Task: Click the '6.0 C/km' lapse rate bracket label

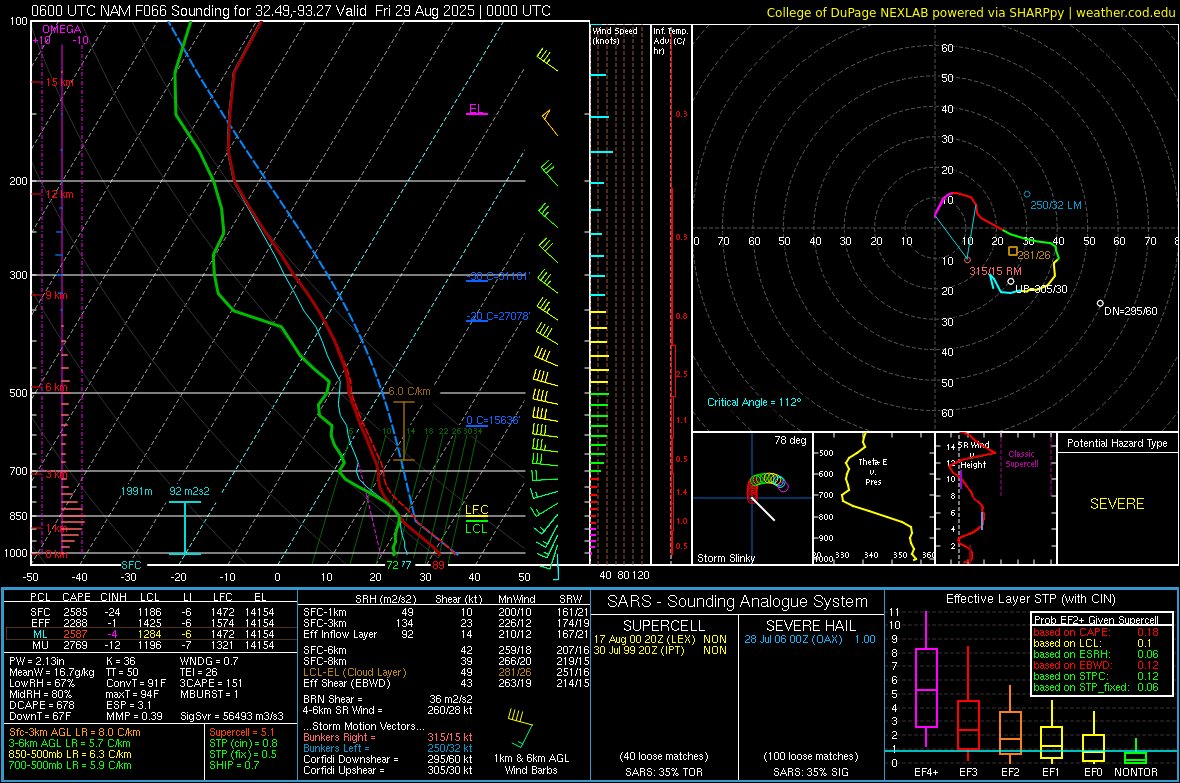Action: tap(409, 392)
